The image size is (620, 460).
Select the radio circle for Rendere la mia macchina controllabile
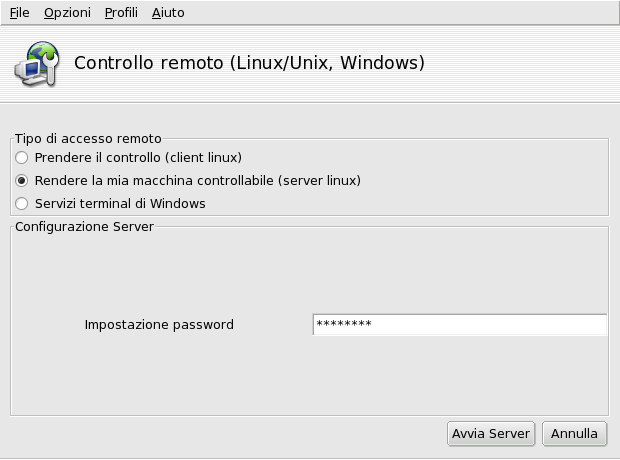(x=22, y=181)
